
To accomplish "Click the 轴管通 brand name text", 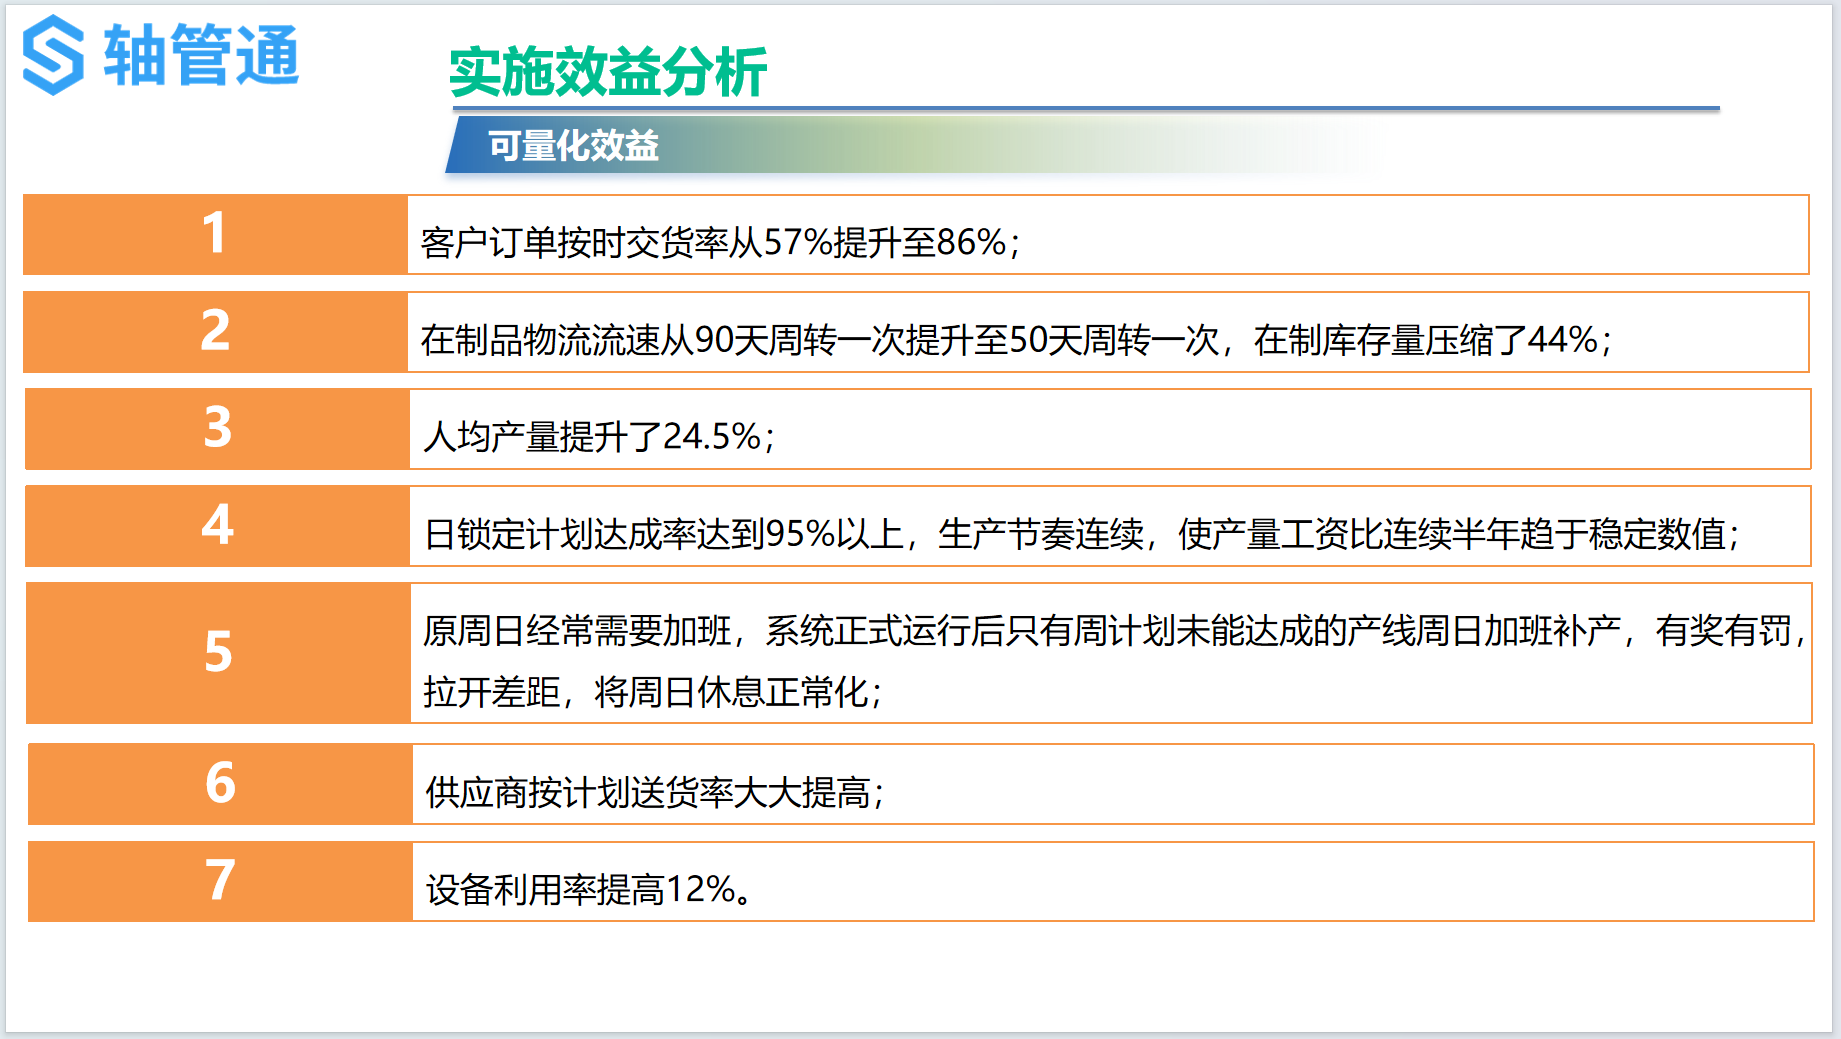I will 201,55.
